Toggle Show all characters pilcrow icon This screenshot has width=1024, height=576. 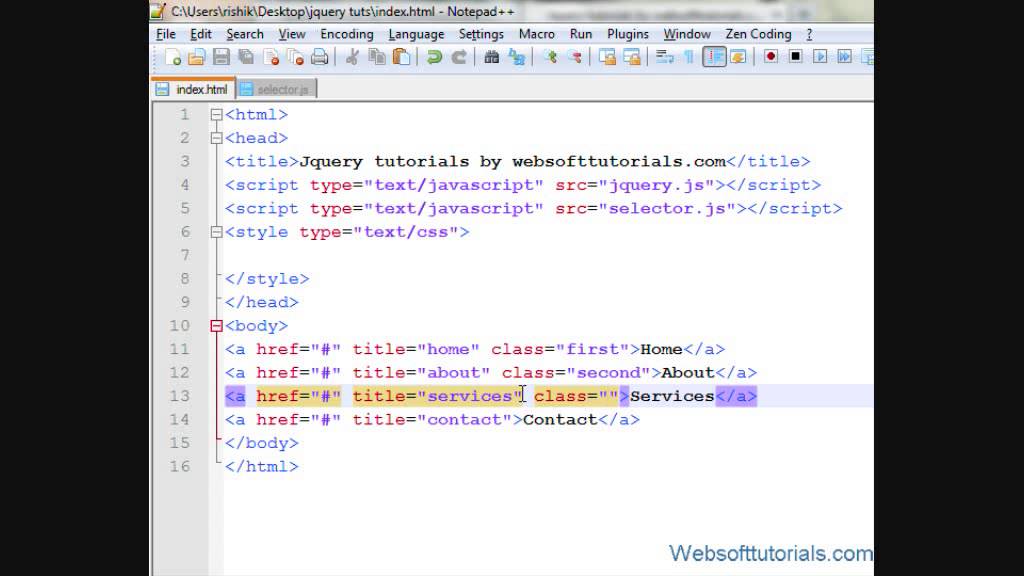(x=689, y=57)
